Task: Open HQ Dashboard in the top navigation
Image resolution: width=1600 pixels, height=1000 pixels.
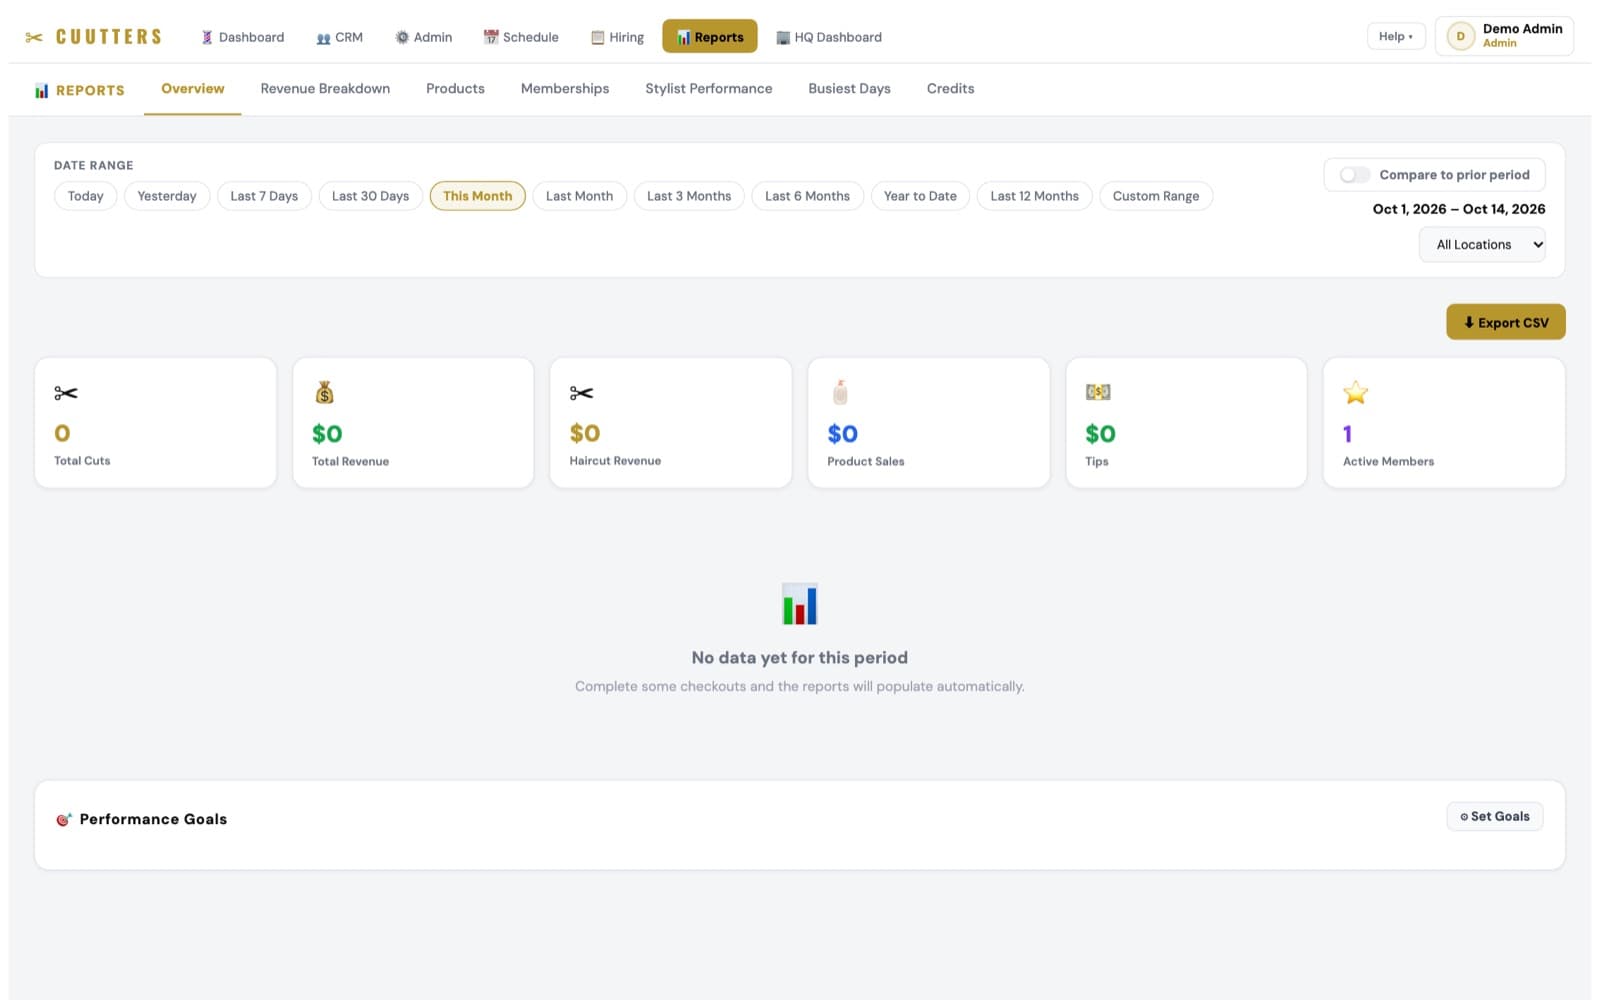Action: (x=829, y=37)
